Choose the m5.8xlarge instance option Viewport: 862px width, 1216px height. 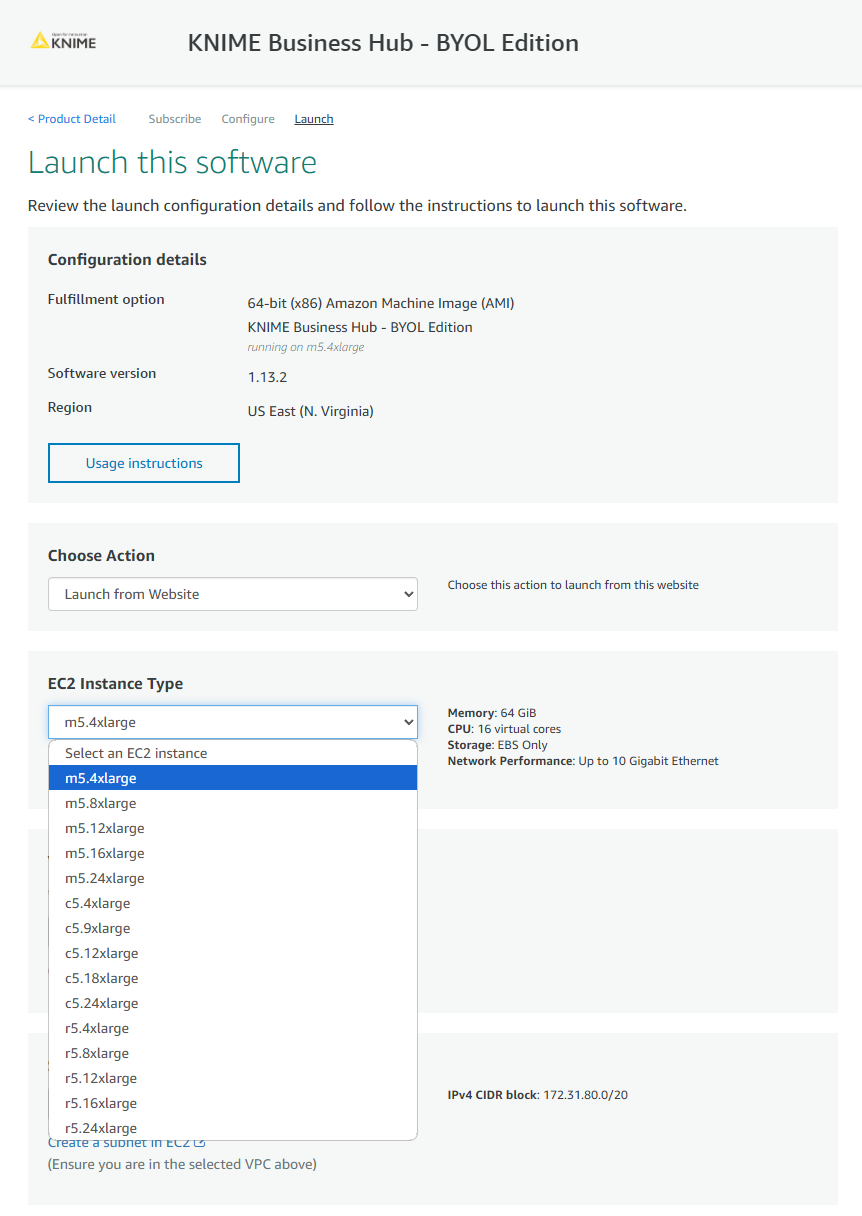click(233, 803)
